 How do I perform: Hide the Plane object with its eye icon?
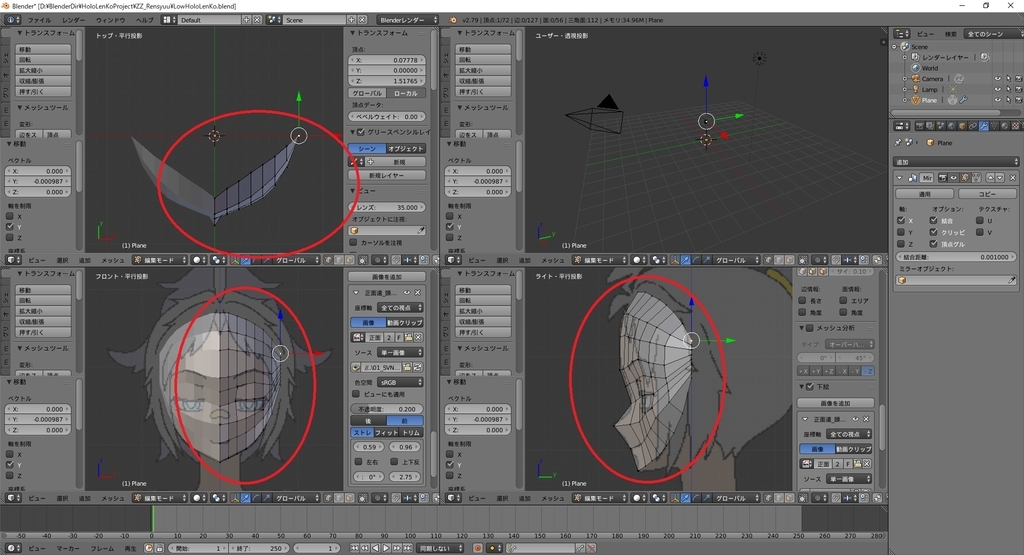click(x=998, y=100)
